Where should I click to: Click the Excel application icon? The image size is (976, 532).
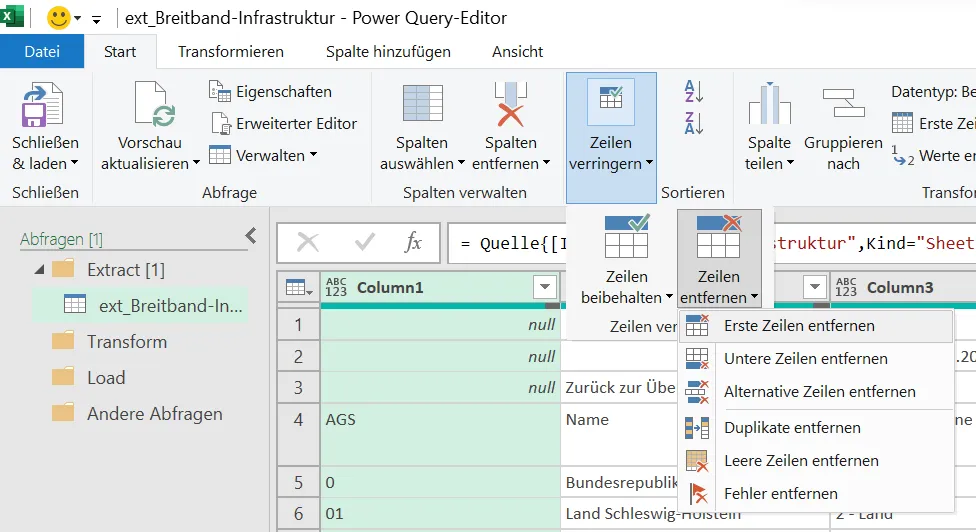[11, 16]
